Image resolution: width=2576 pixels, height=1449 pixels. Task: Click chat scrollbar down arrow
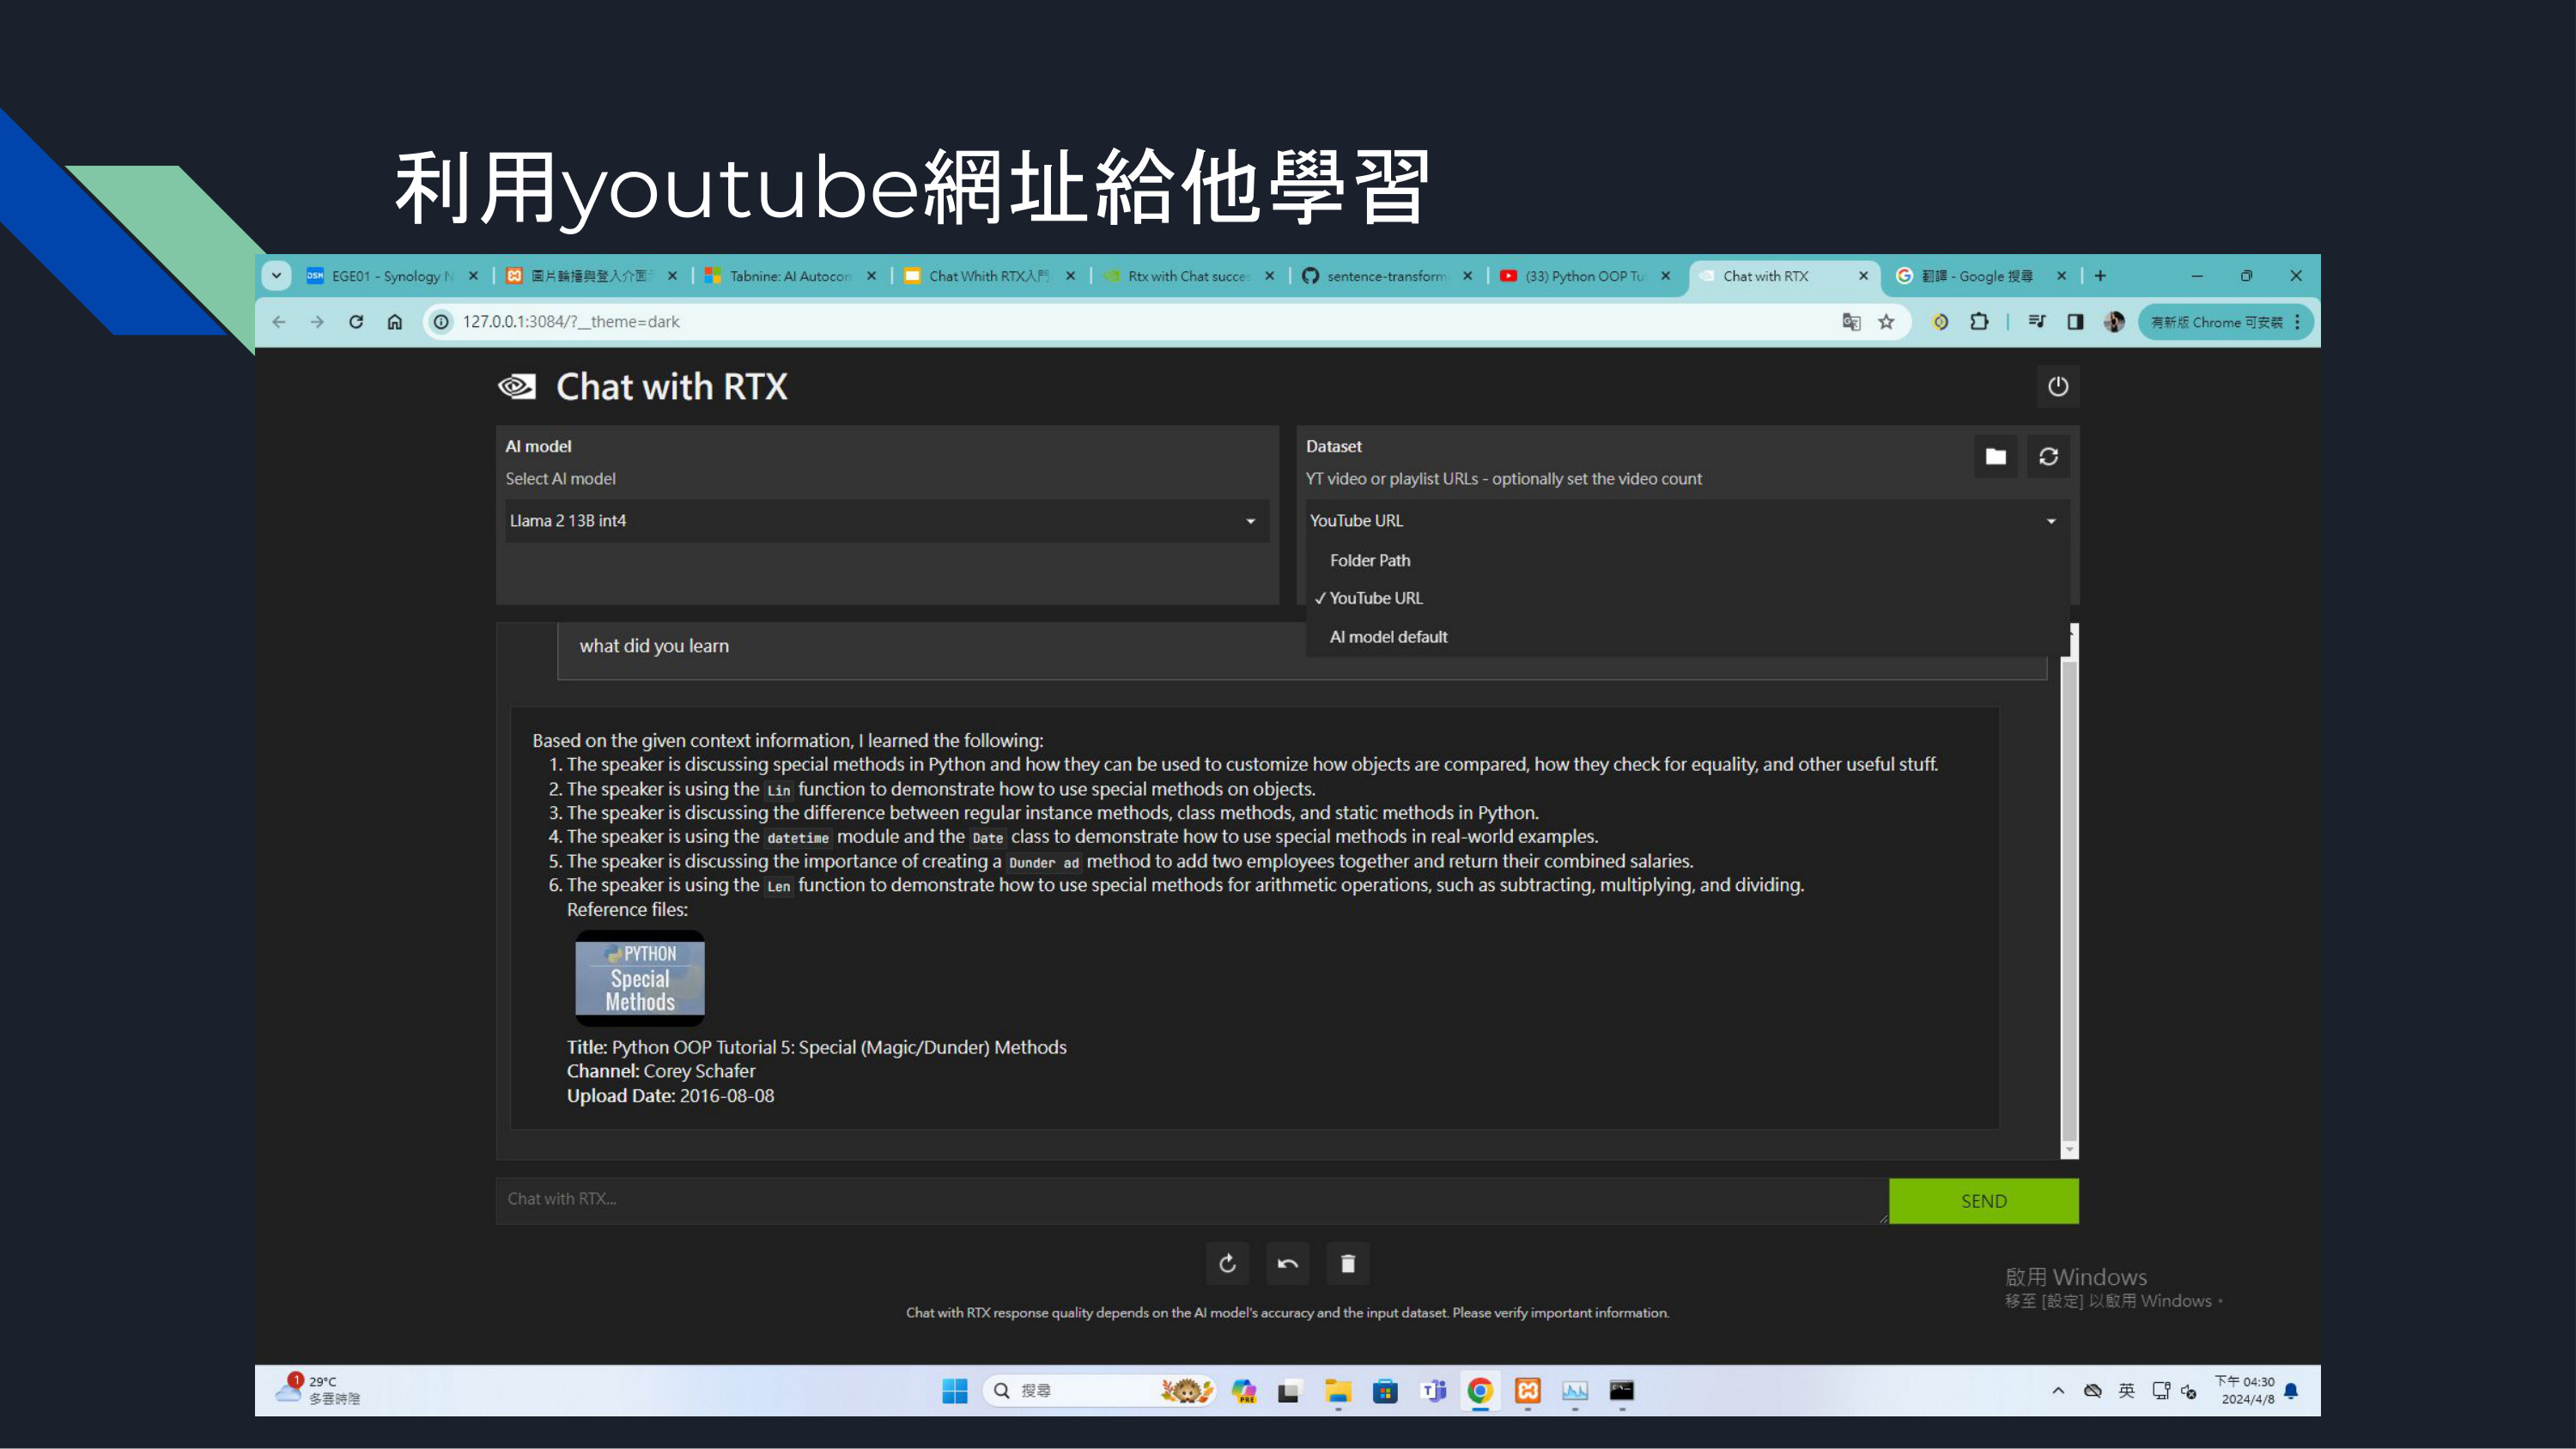pyautogui.click(x=2069, y=1150)
